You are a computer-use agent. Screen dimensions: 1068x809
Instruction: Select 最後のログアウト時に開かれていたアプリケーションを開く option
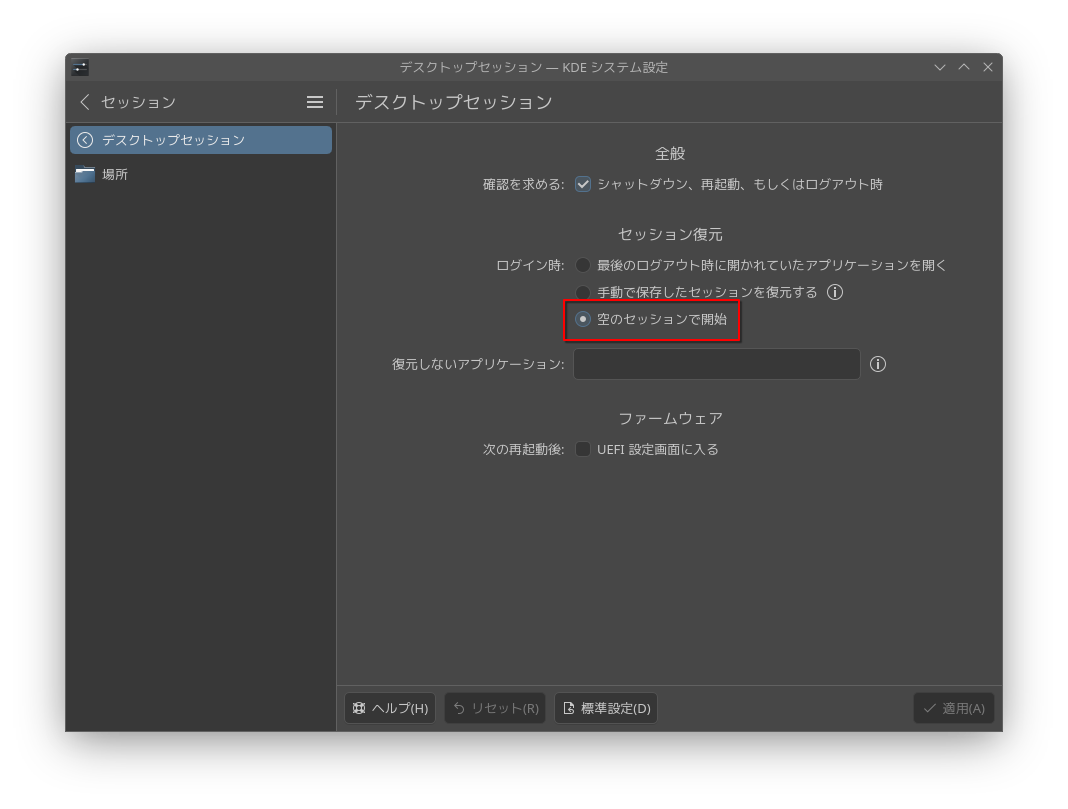583,265
